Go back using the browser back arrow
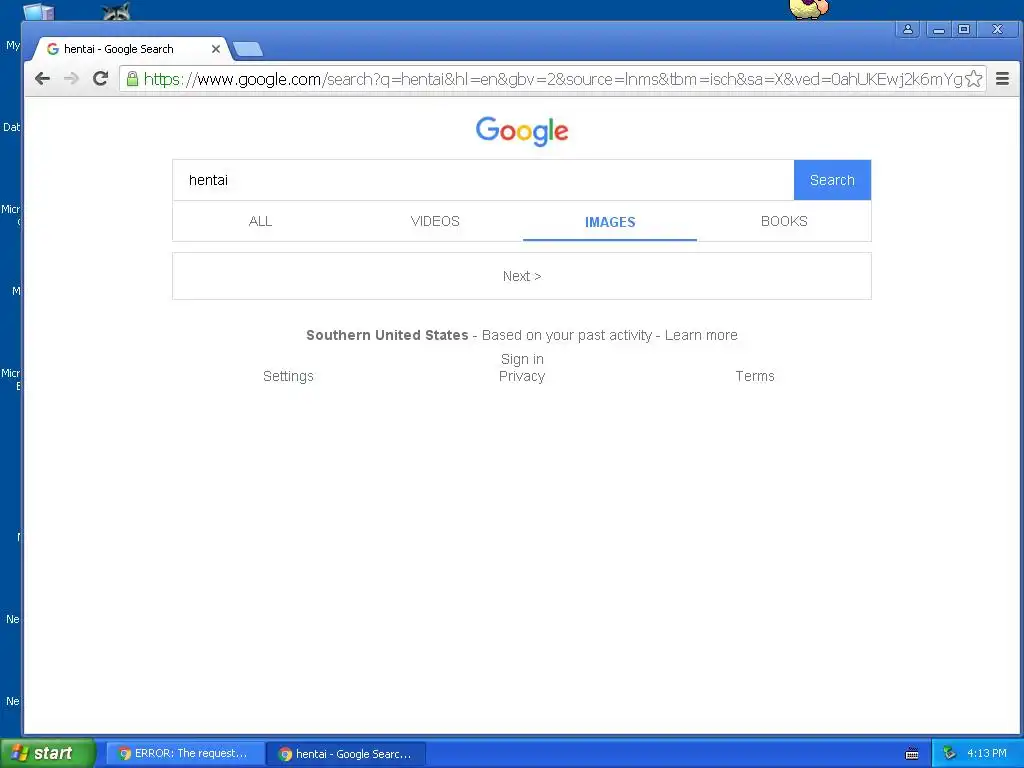This screenshot has width=1024, height=768. 42,79
